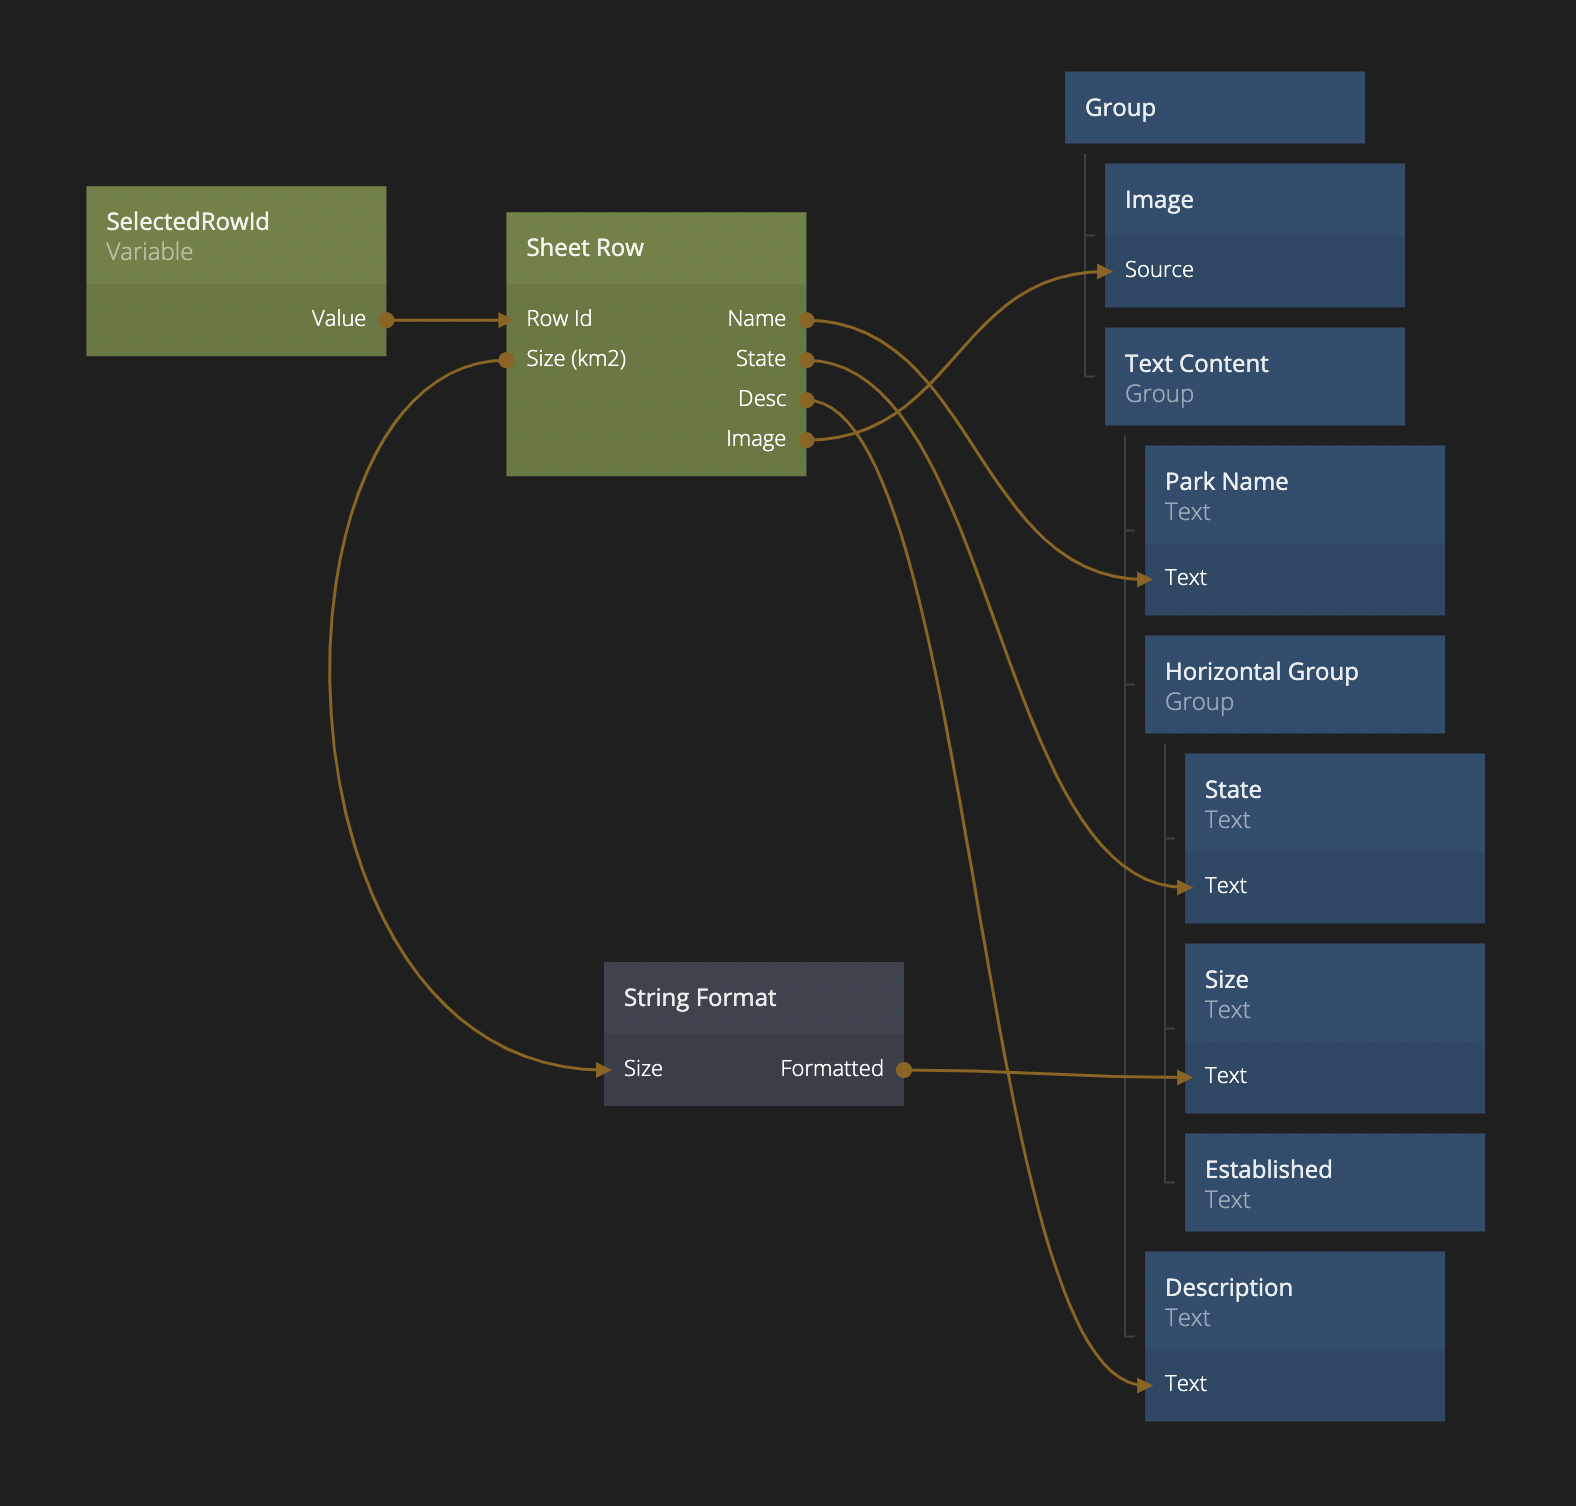Select the String Format node
Screen dimensions: 1576x1506
[753, 998]
